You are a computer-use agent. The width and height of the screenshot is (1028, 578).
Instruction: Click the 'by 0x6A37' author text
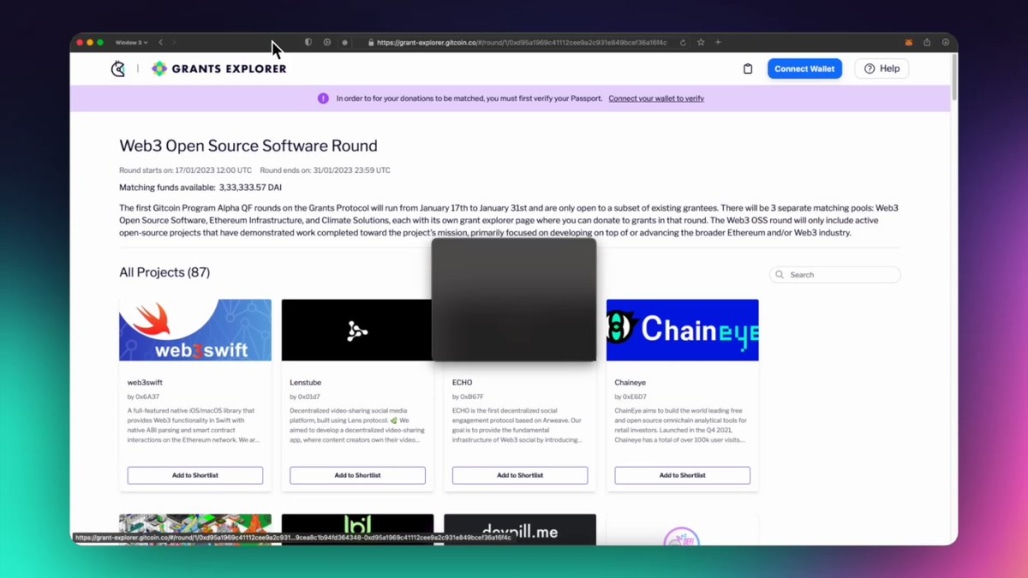click(x=143, y=396)
